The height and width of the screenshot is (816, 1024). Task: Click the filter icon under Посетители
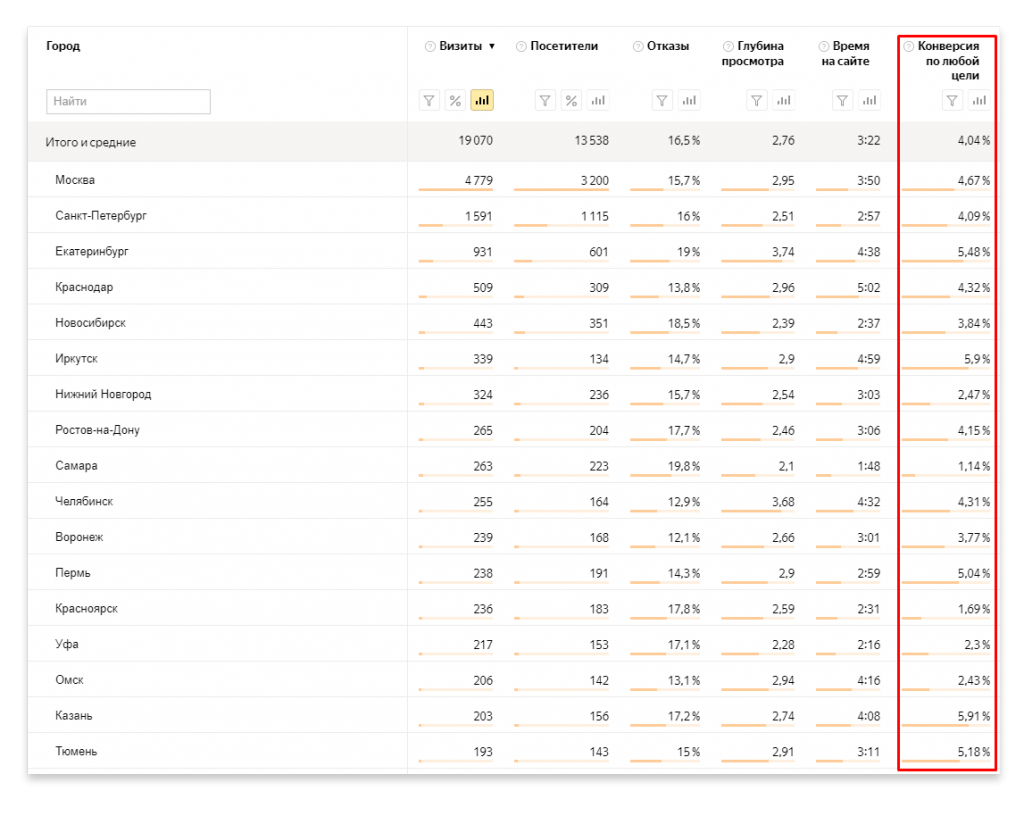coord(545,101)
